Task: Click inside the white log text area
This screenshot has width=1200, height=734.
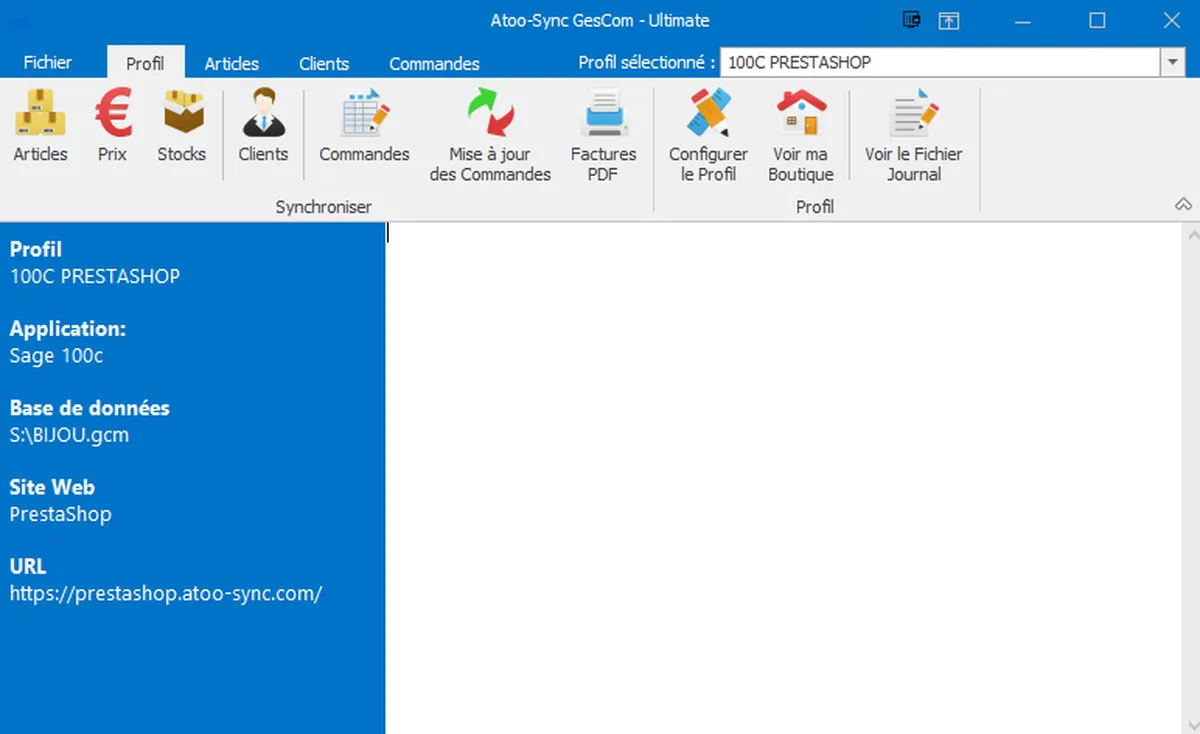Action: pyautogui.click(x=783, y=478)
